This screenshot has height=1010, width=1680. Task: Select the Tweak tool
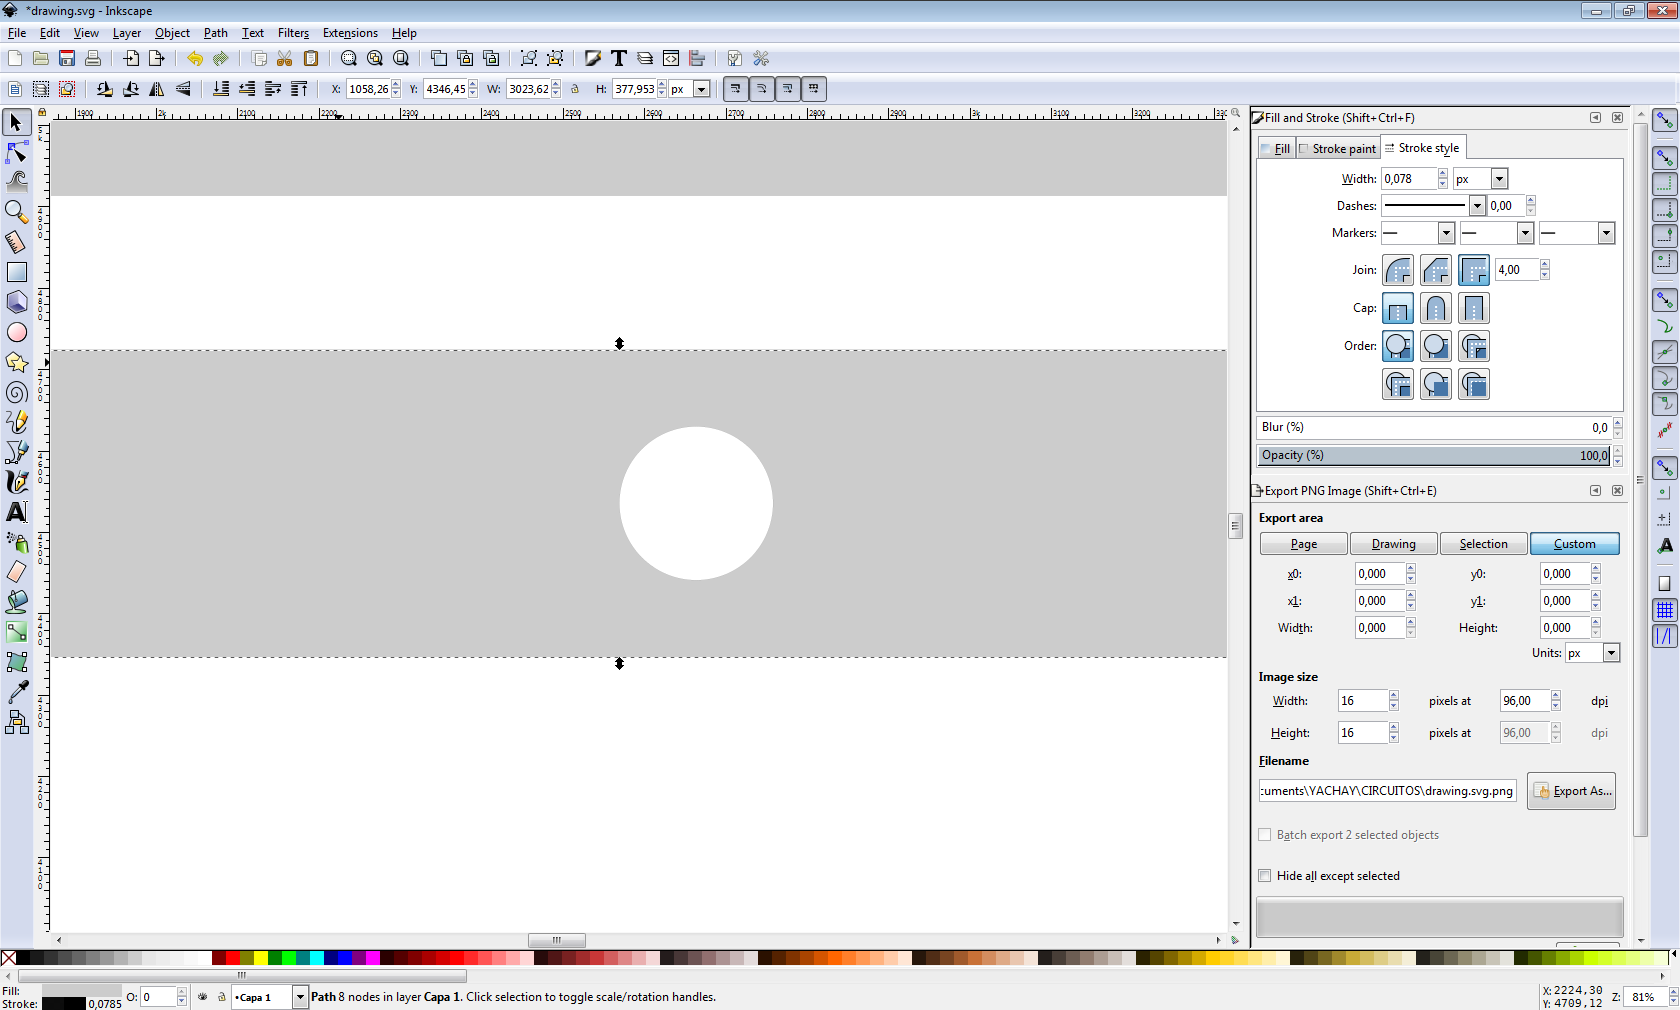click(16, 182)
